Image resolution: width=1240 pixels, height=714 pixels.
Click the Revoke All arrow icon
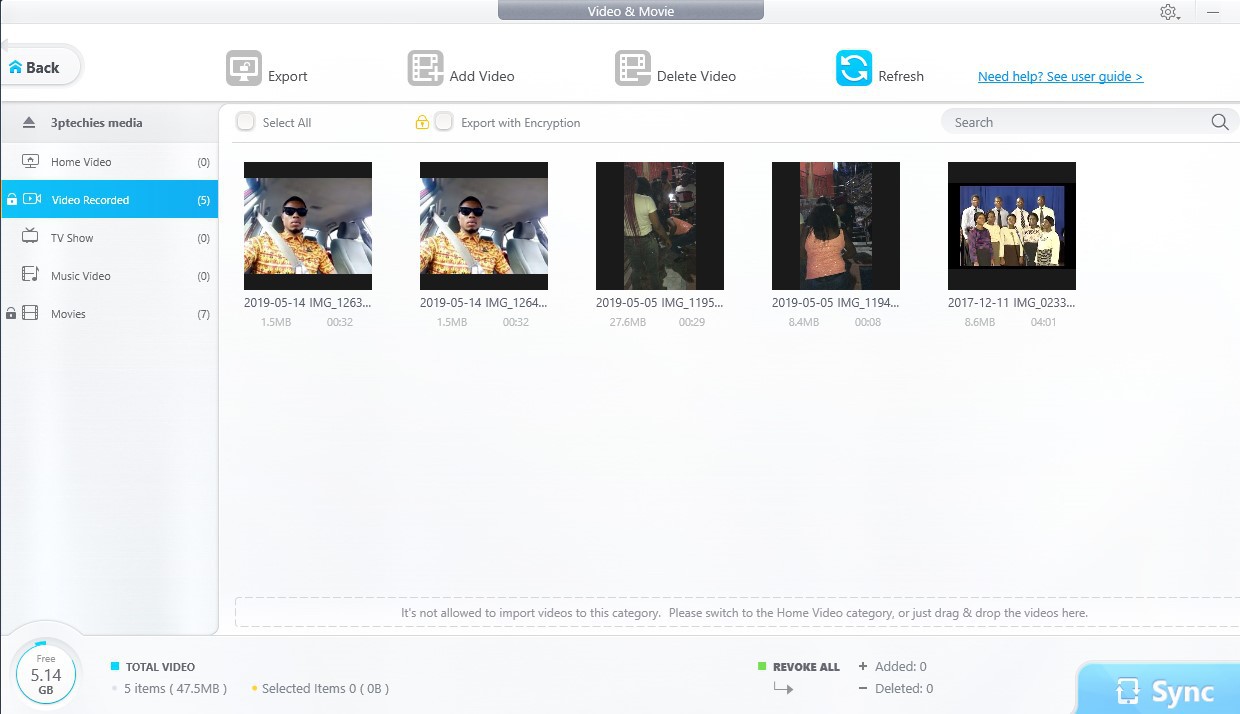(783, 688)
